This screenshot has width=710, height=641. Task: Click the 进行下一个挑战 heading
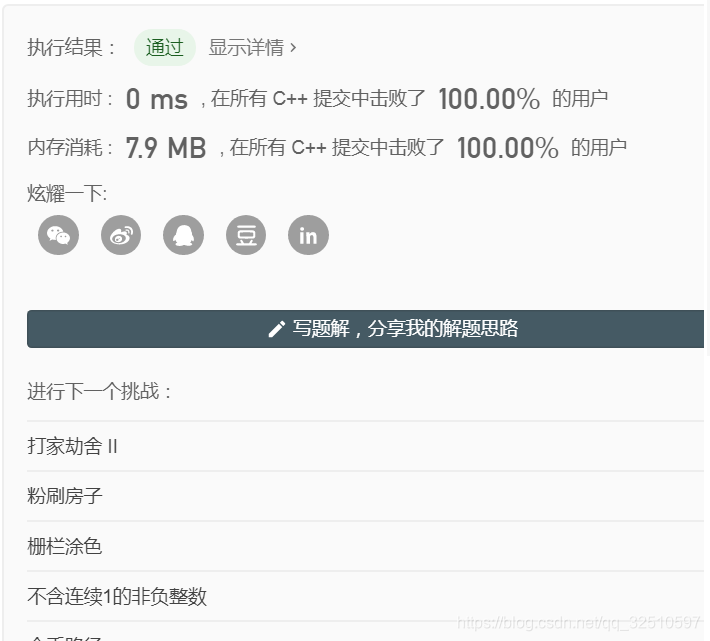(x=99, y=391)
